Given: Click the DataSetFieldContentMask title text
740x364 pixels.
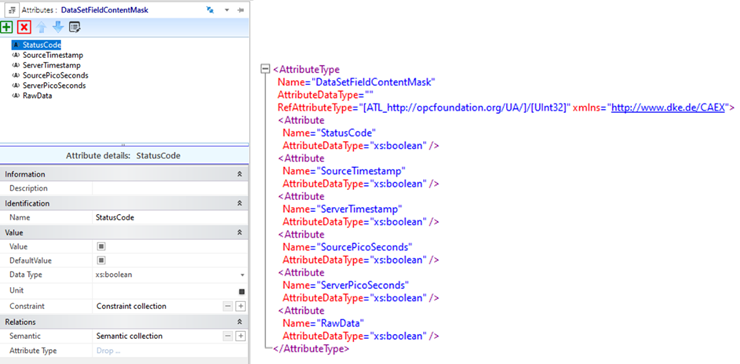Looking at the screenshot, I should pyautogui.click(x=104, y=9).
